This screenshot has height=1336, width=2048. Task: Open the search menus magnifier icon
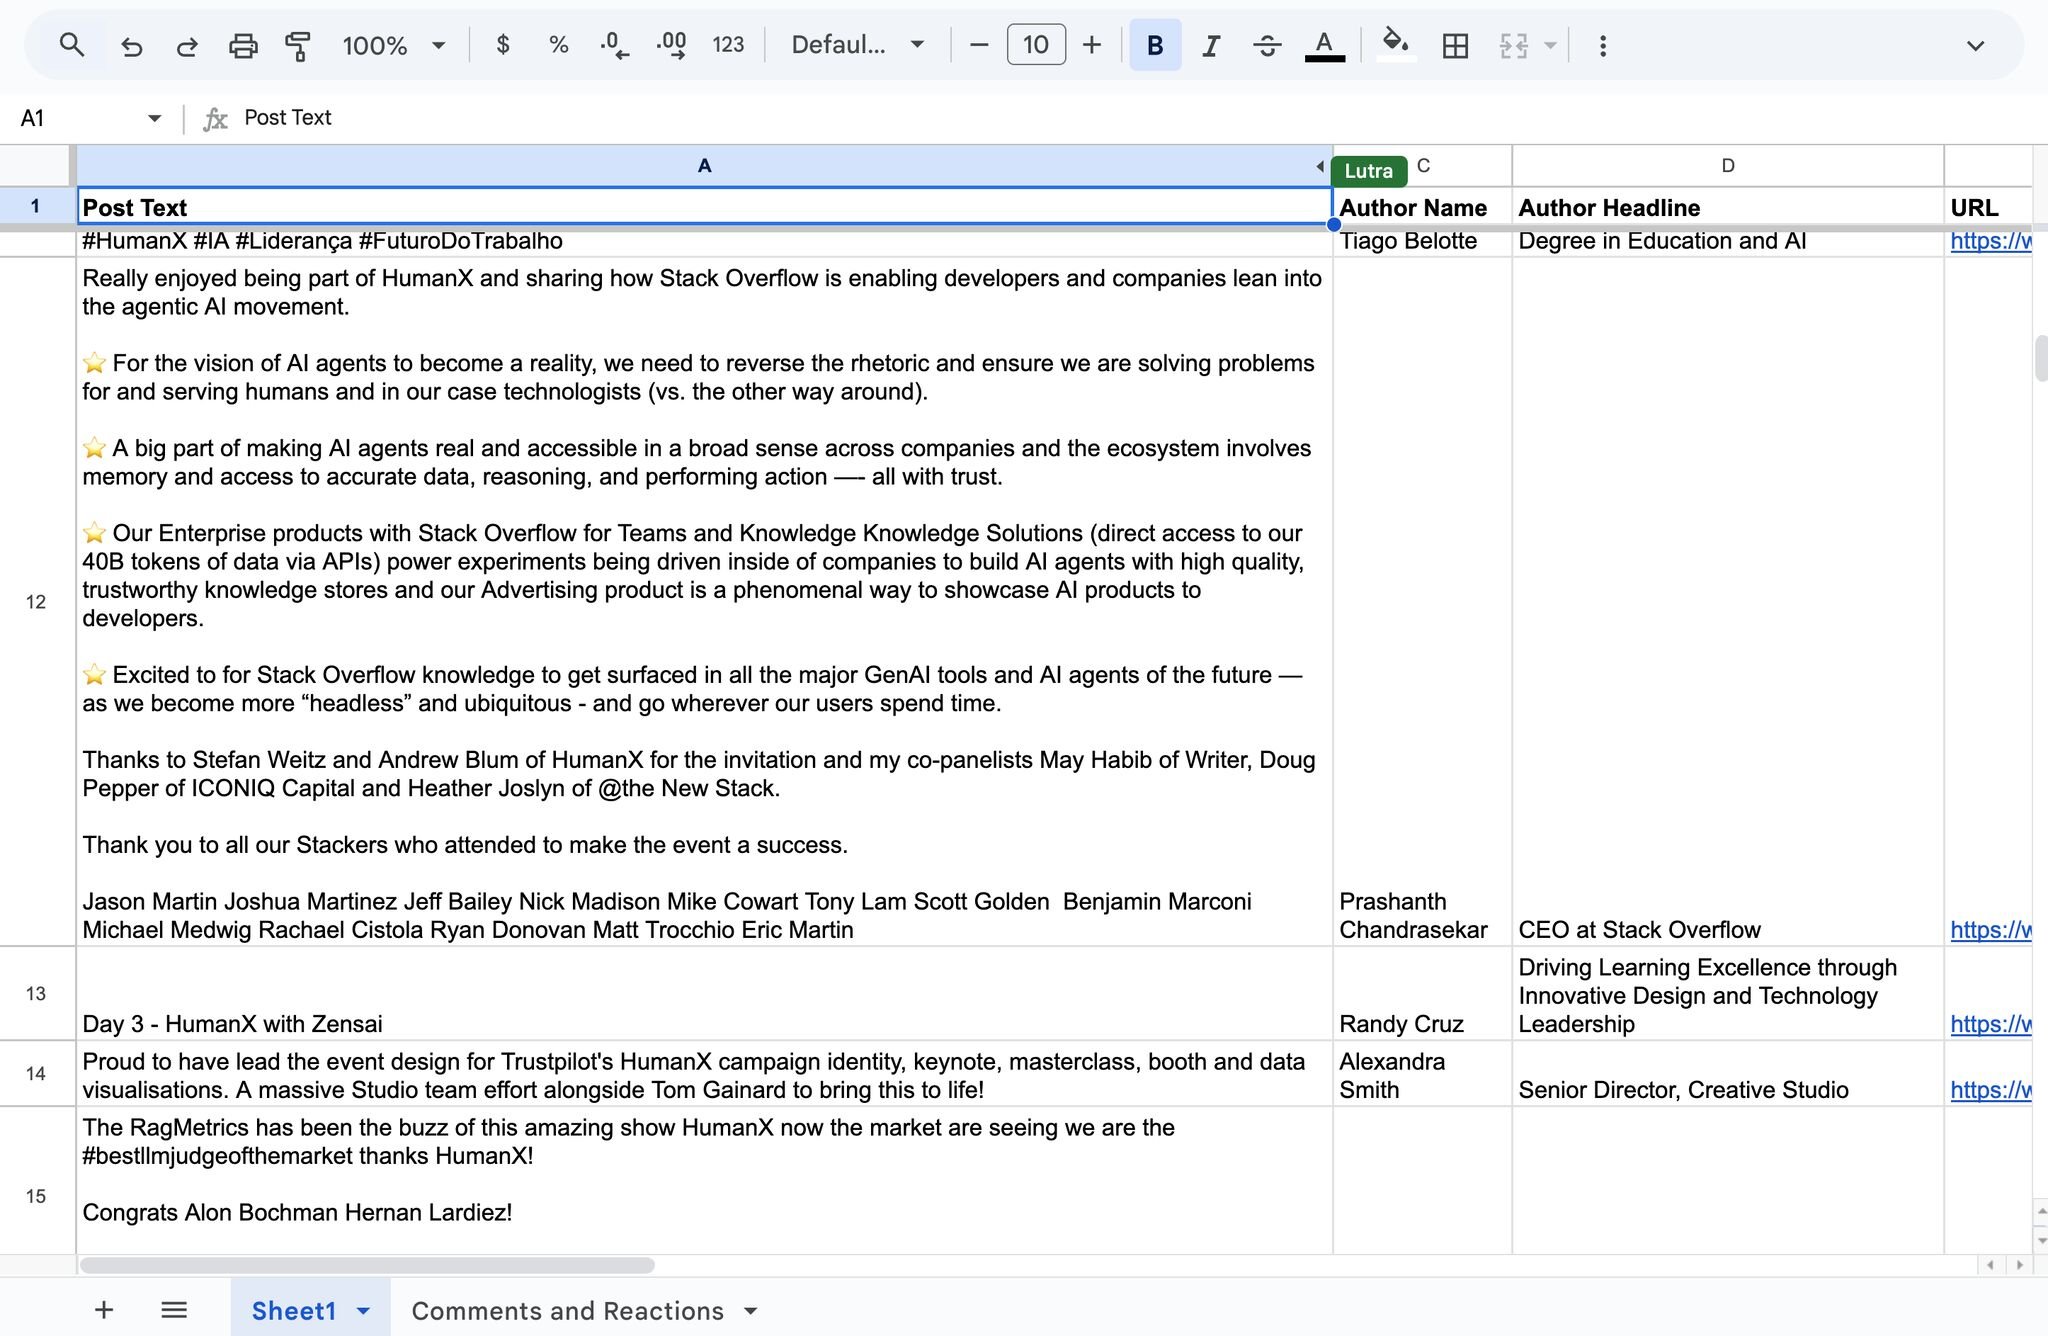point(71,45)
